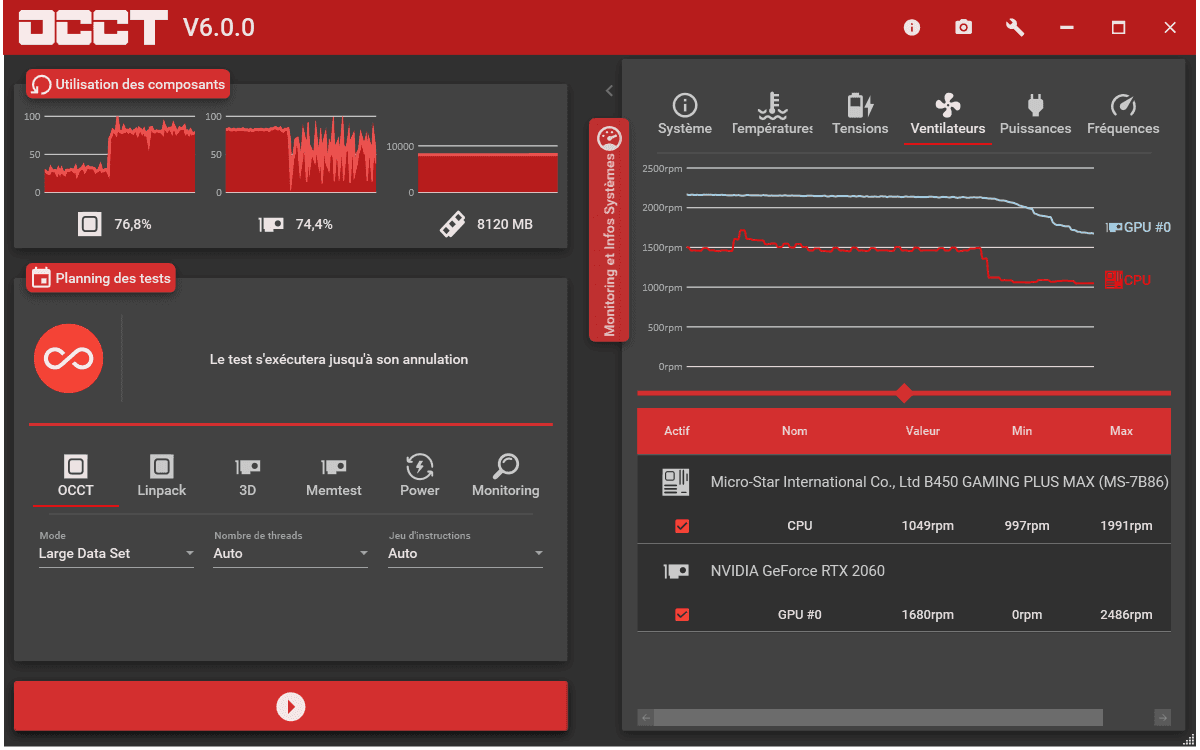This screenshot has height=750, width=1200.
Task: Click the GPU #0 max value 2486rpm
Action: (1126, 615)
